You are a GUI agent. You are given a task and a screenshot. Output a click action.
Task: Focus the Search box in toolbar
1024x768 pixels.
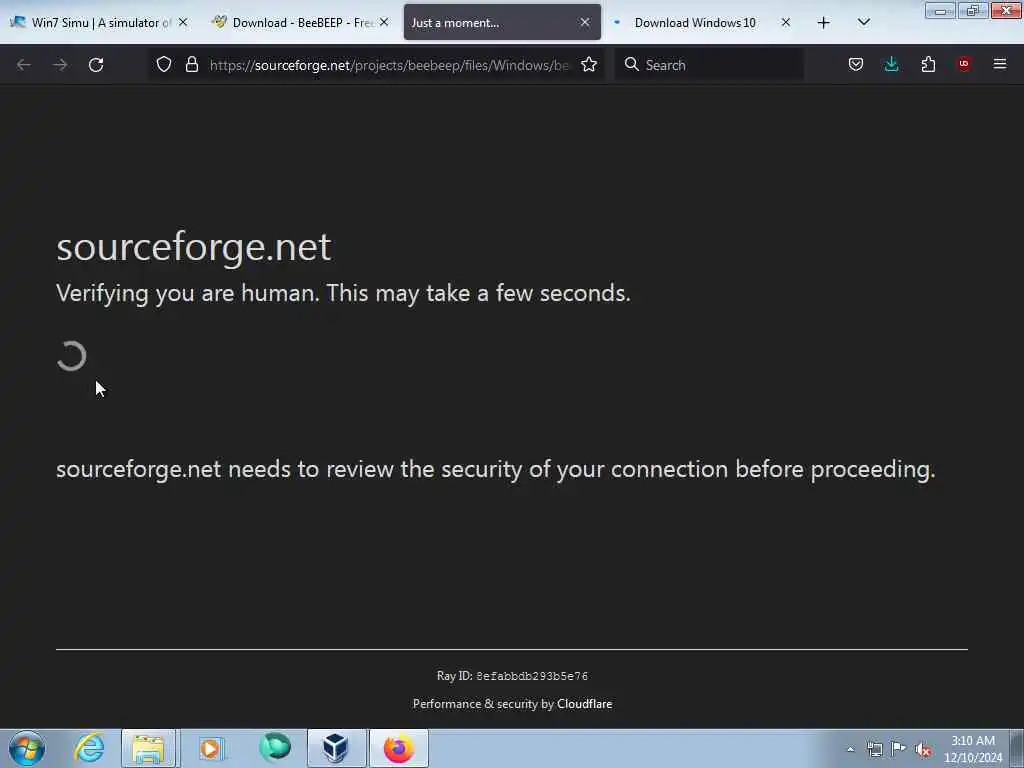(709, 65)
